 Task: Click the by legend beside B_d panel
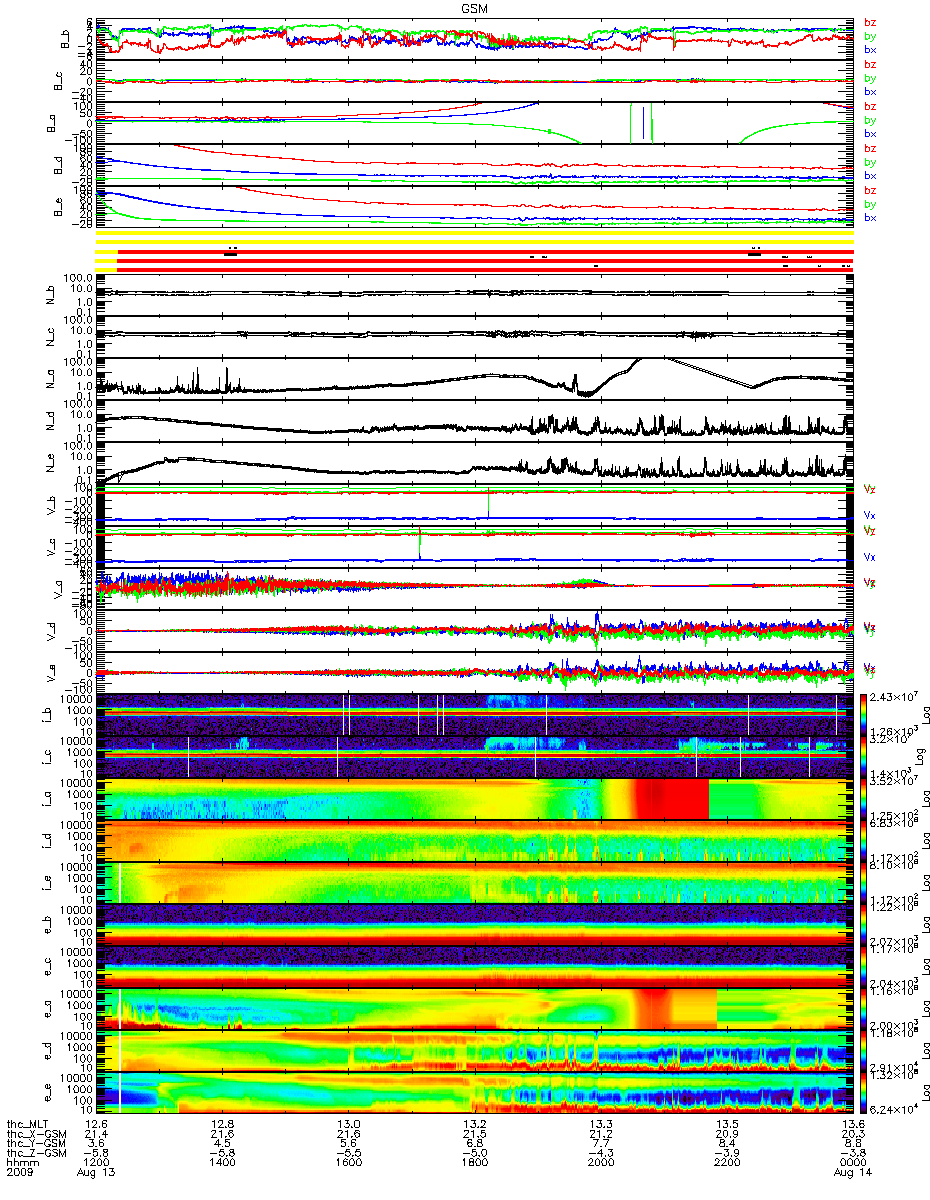pos(870,161)
